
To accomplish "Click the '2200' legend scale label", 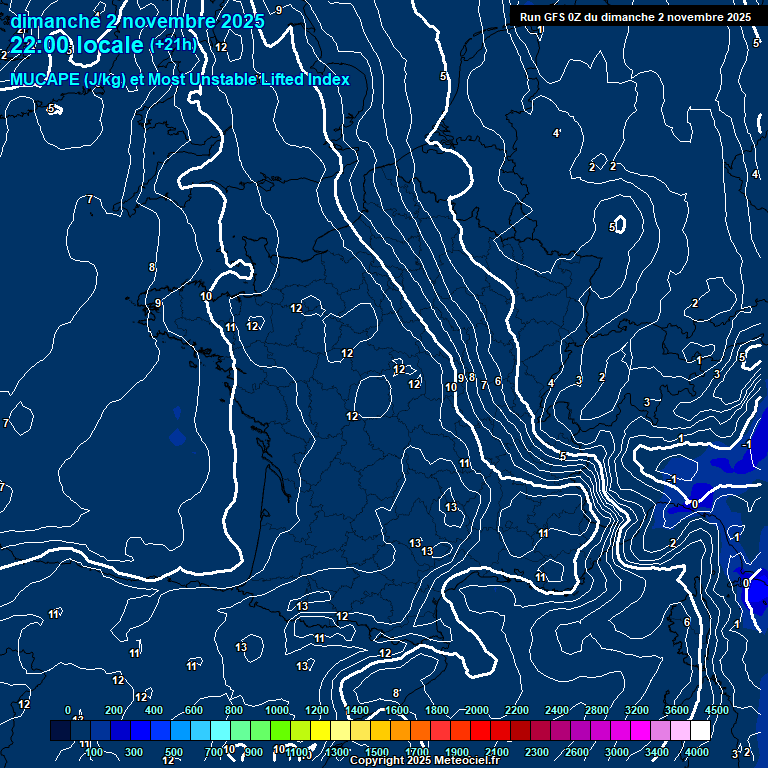I will [x=517, y=710].
